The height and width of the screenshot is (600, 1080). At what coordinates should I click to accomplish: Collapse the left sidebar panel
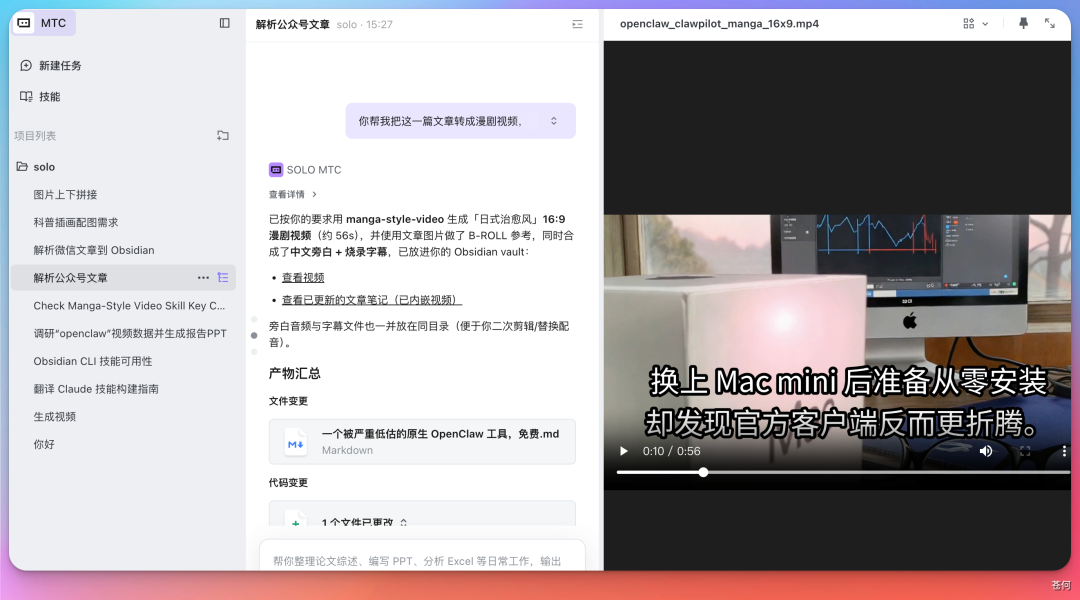(x=224, y=22)
